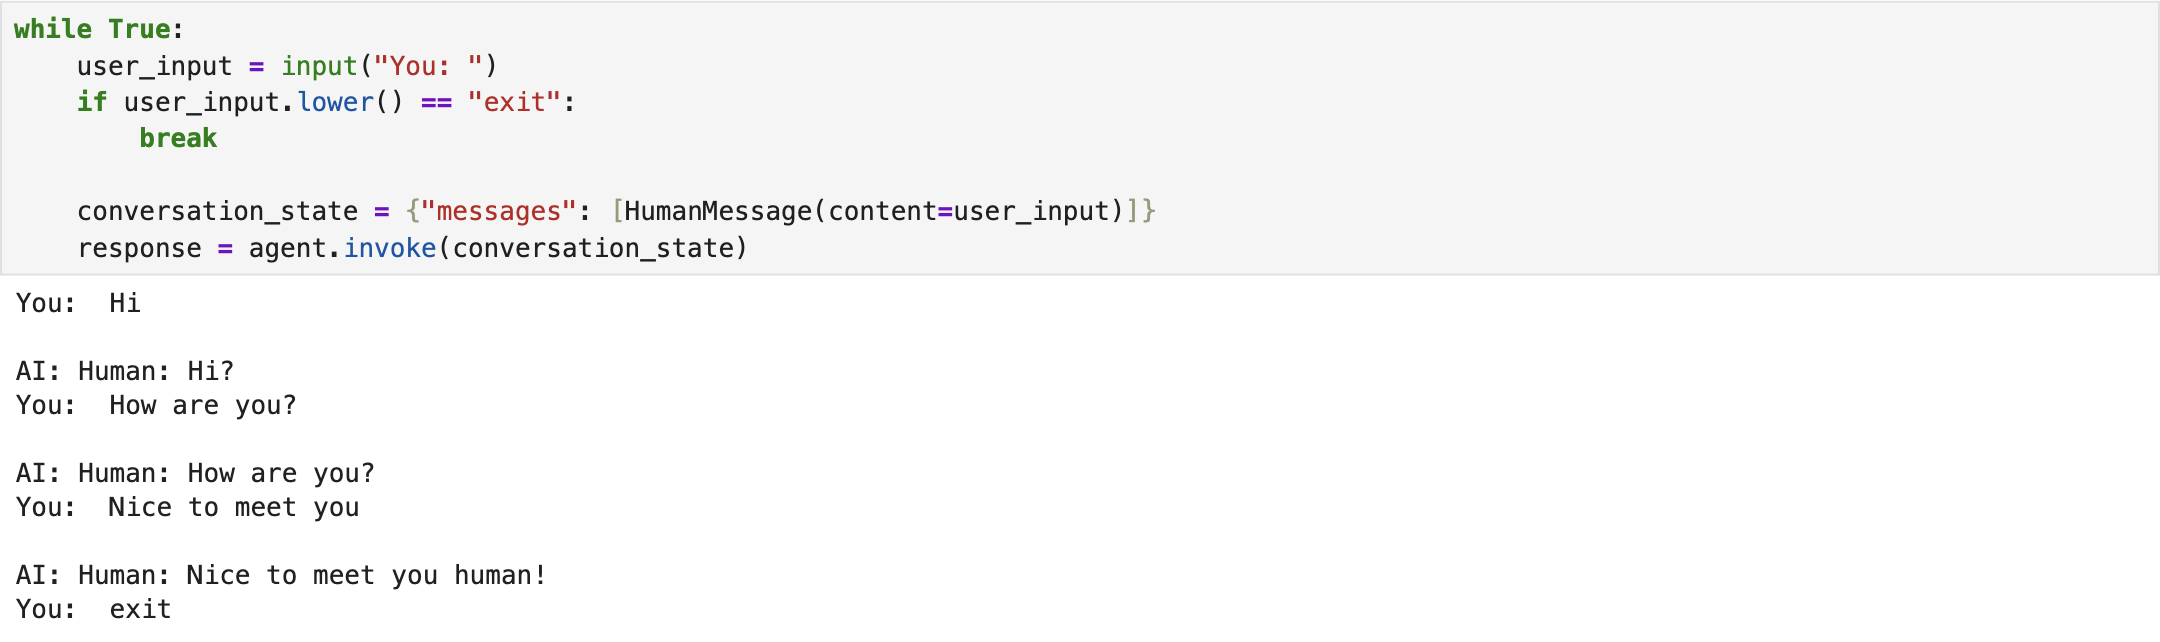Click the 'HumanMessage' class name

(718, 211)
